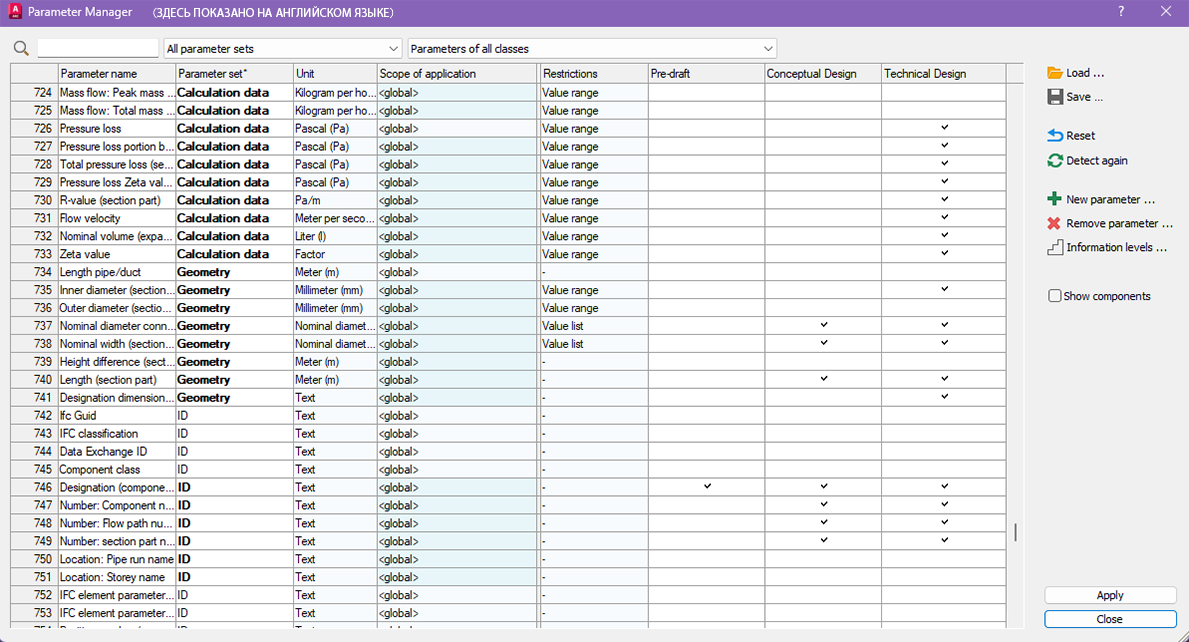This screenshot has width=1189, height=642.
Task: Toggle Pre-draft check for Designation component row
Action: 707,487
